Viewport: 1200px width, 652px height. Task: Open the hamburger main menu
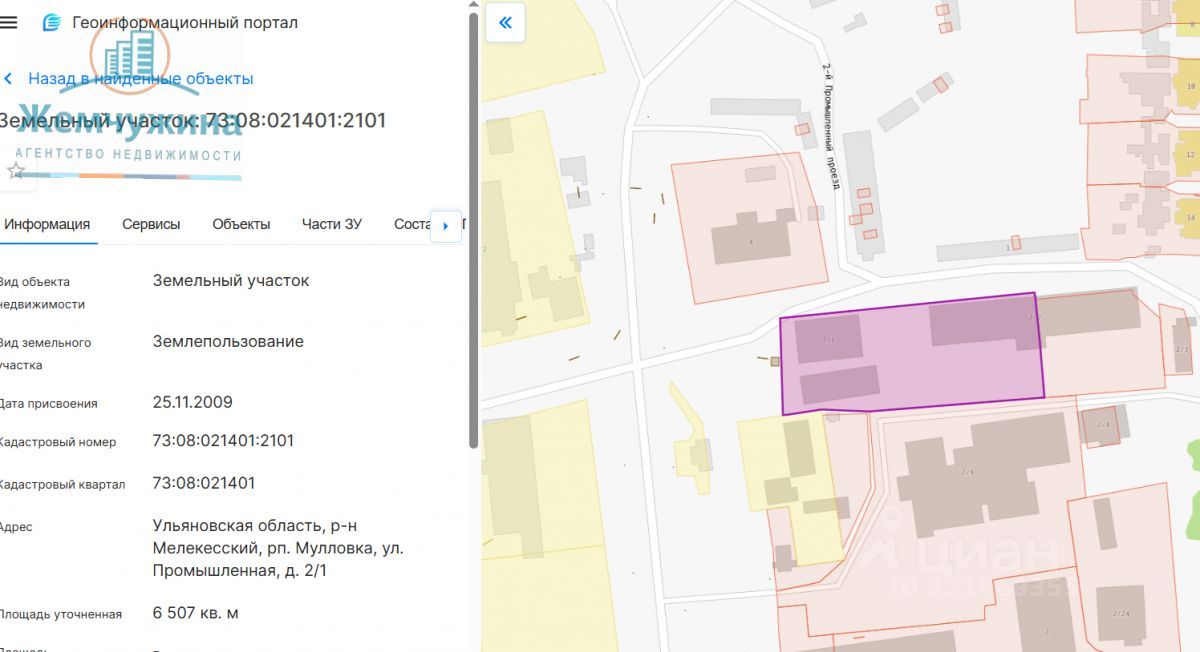pyautogui.click(x=9, y=22)
